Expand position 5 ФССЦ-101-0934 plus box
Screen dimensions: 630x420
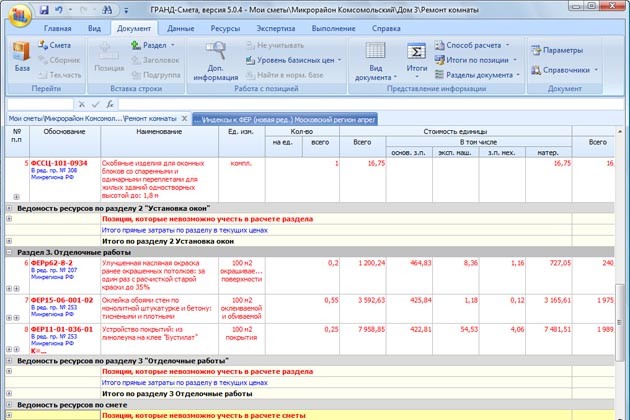pyautogui.click(x=16, y=197)
